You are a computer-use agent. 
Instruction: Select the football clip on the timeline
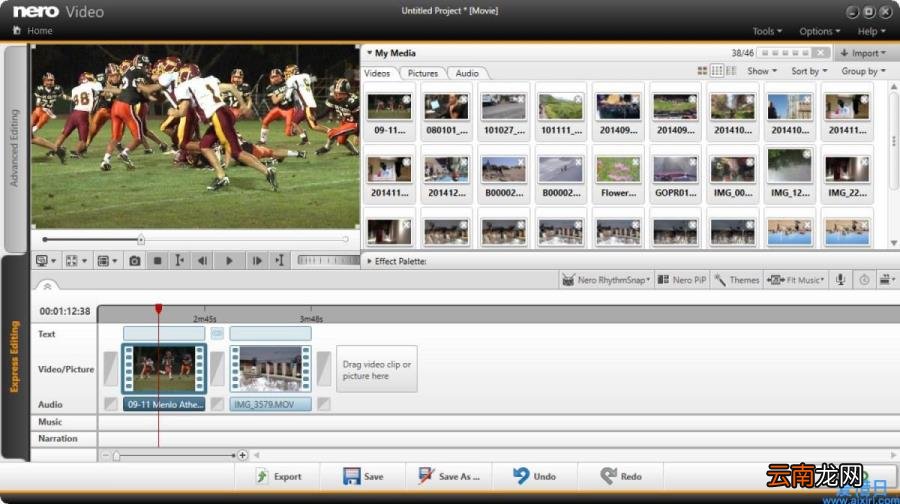click(164, 368)
